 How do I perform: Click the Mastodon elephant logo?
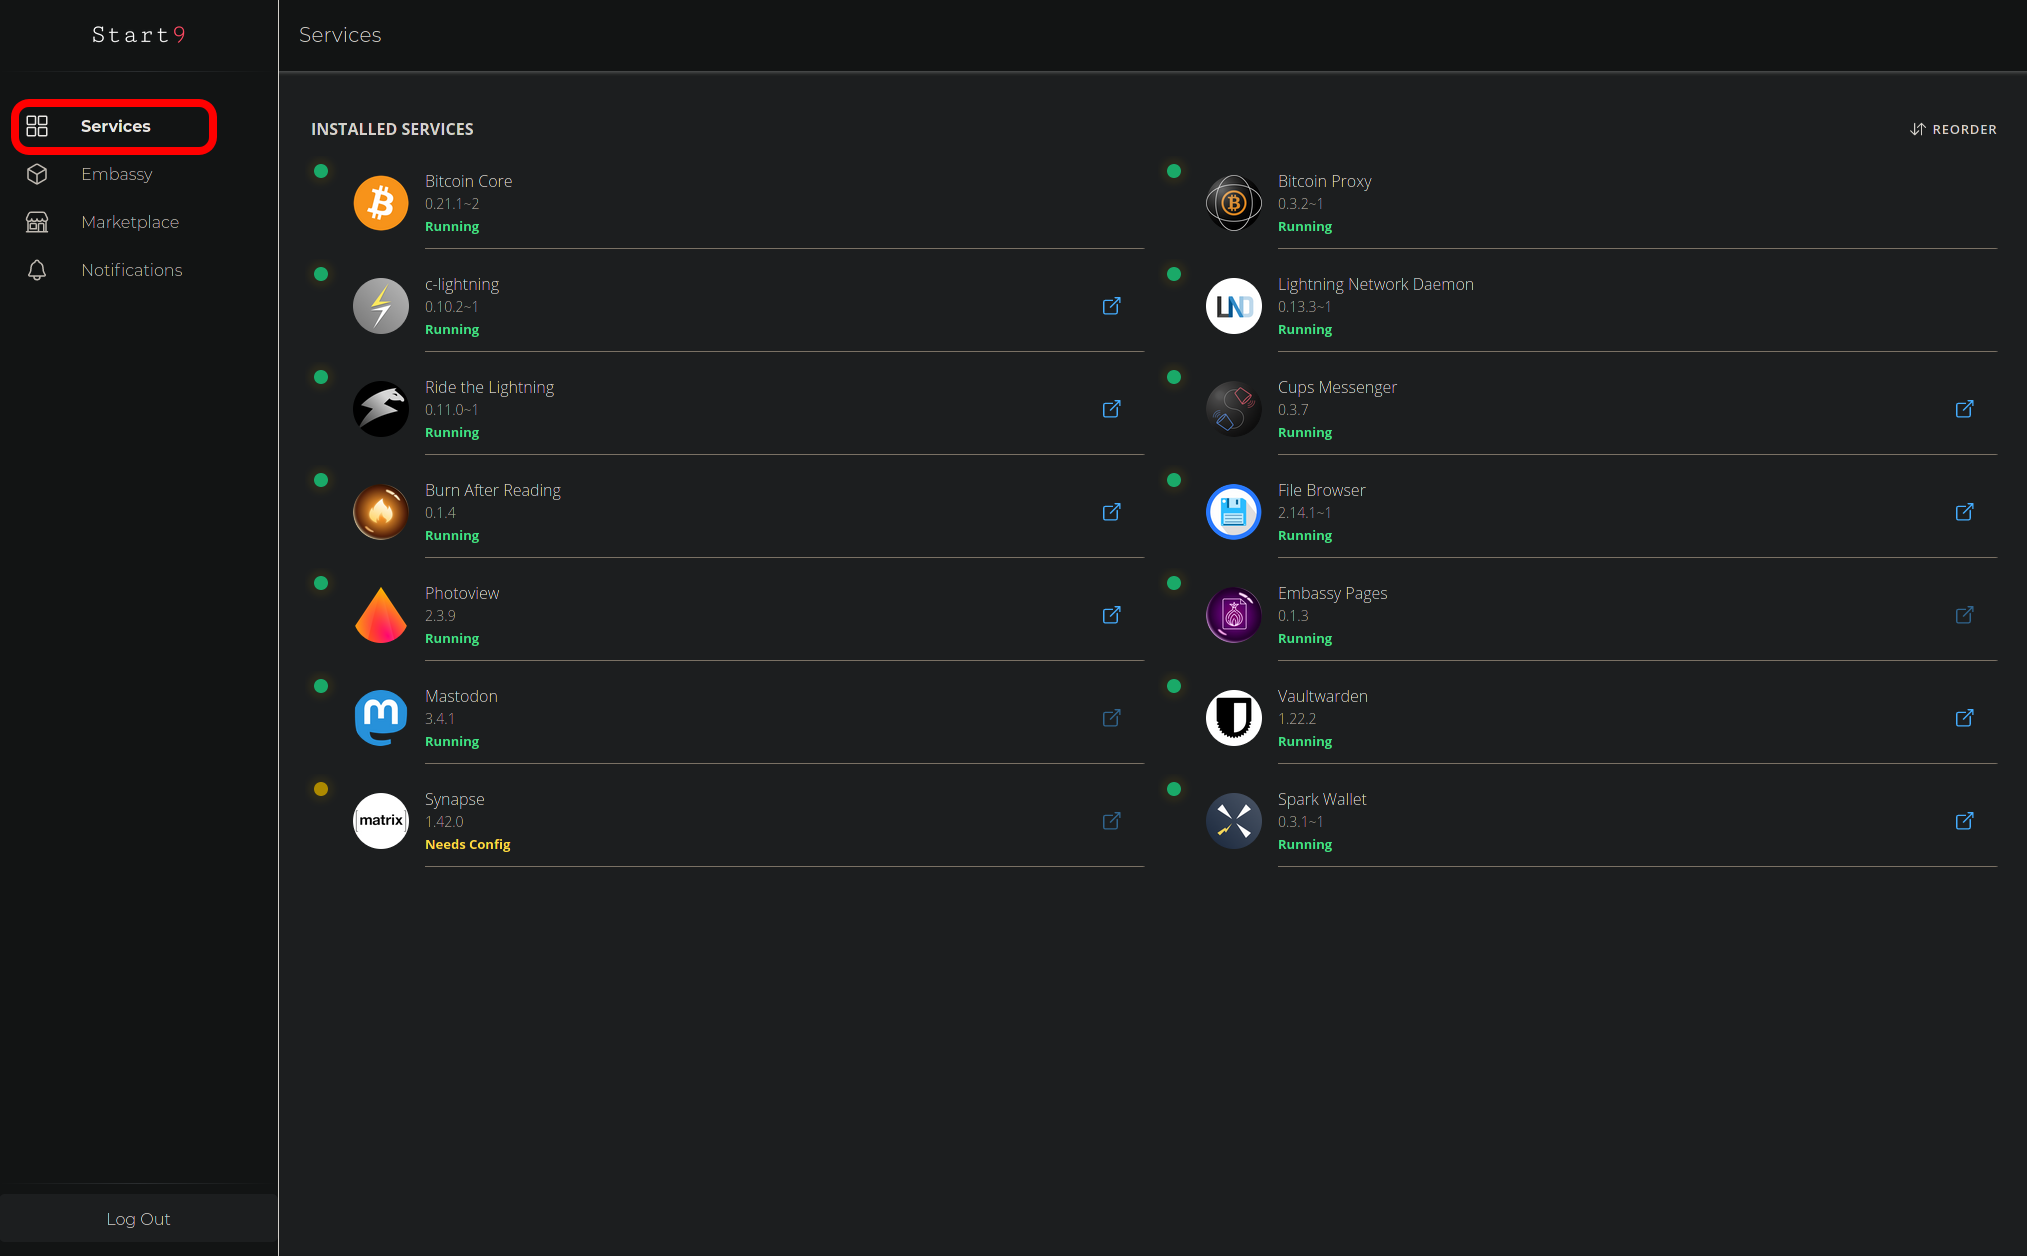pyautogui.click(x=380, y=718)
